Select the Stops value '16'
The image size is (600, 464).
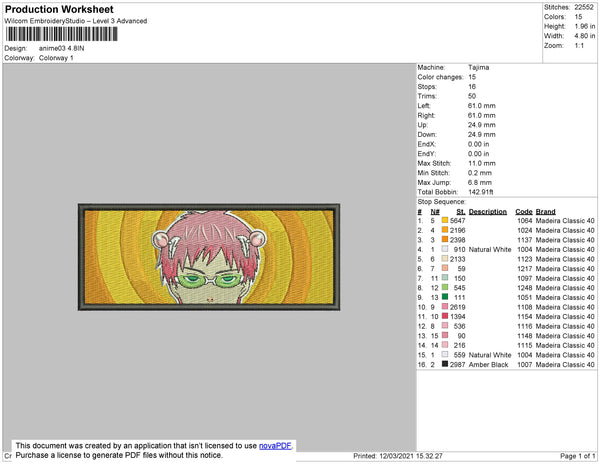pyautogui.click(x=472, y=87)
